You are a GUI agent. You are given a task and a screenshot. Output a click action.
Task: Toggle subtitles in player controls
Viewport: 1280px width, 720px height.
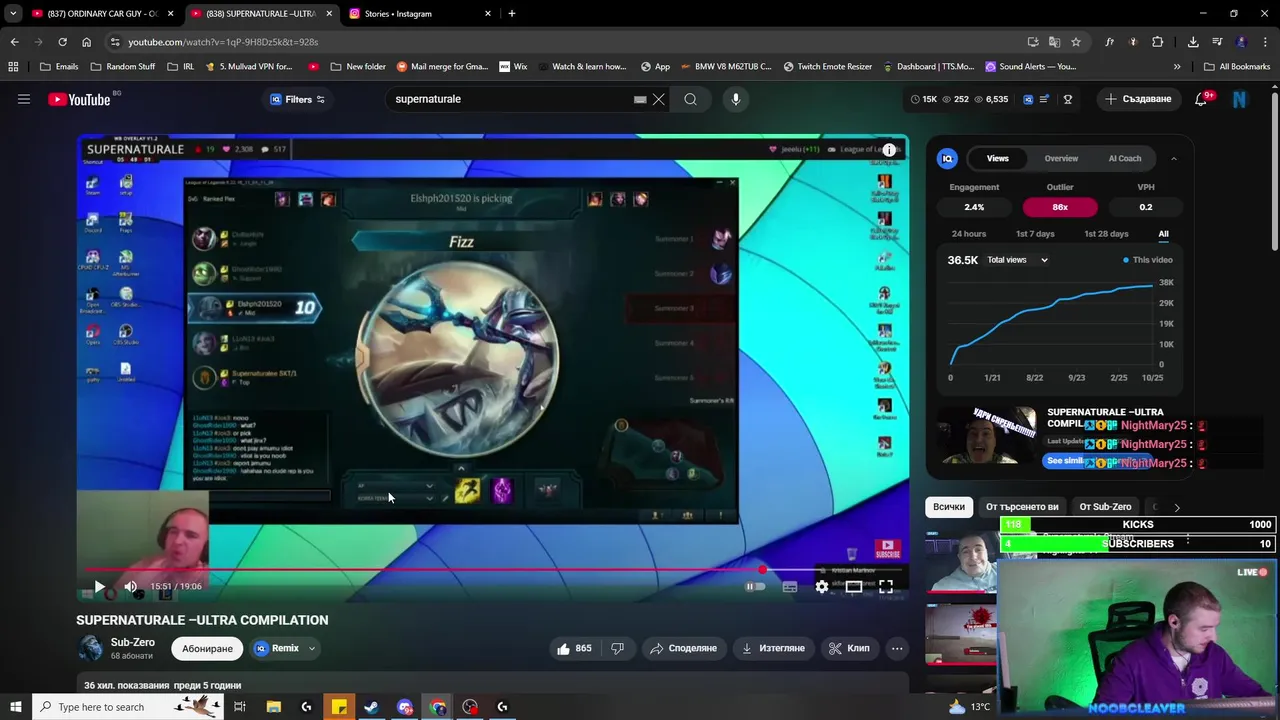coord(789,587)
